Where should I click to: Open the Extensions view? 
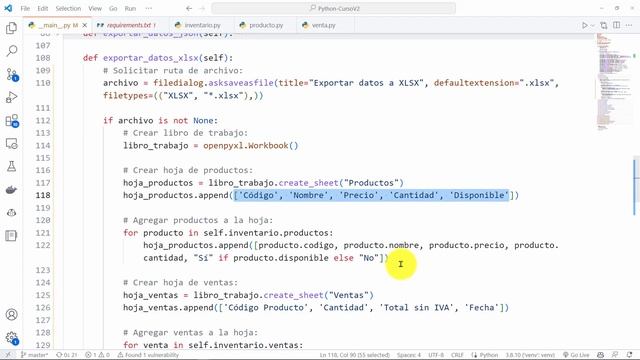[x=11, y=120]
